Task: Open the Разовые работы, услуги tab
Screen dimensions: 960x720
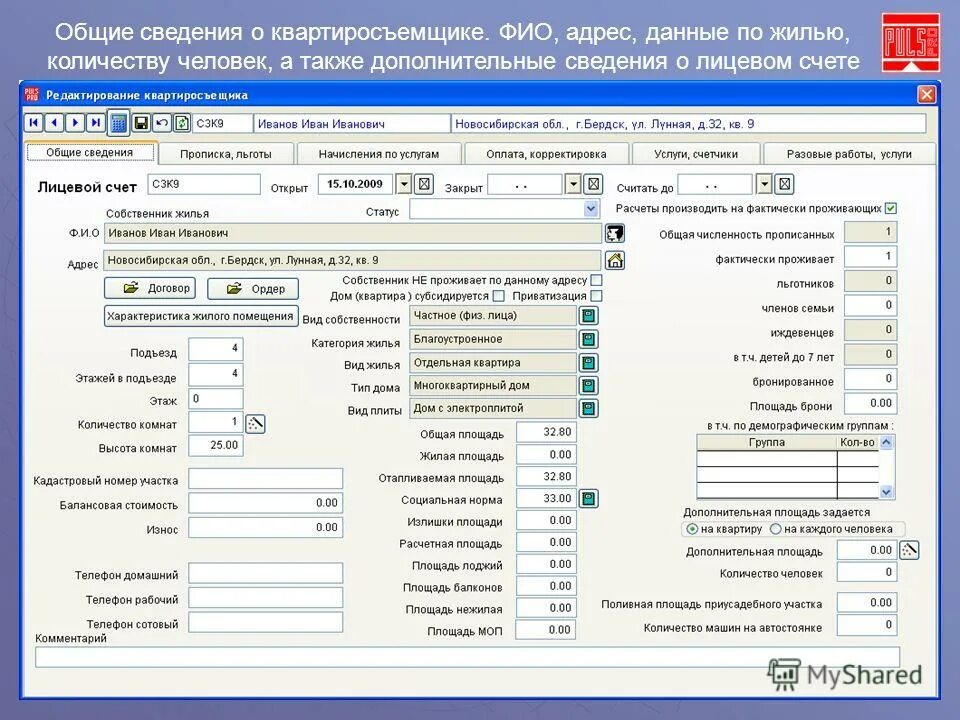Action: coord(849,154)
